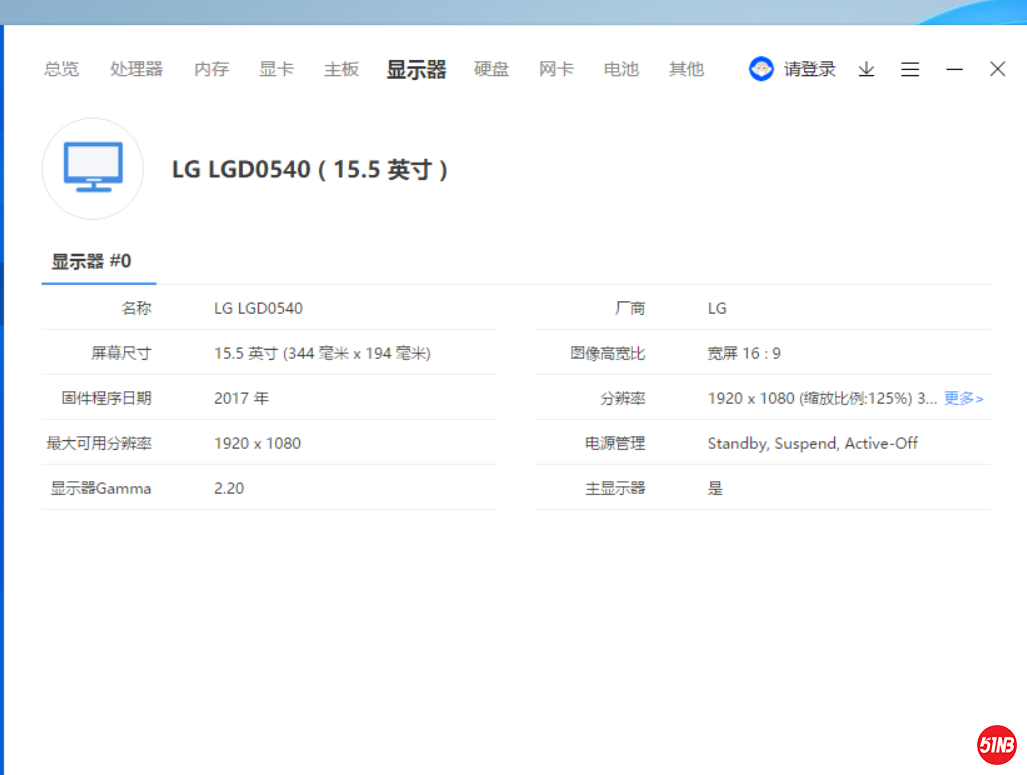Click the 请登录 login link
This screenshot has height=775, width=1027.
click(x=809, y=69)
